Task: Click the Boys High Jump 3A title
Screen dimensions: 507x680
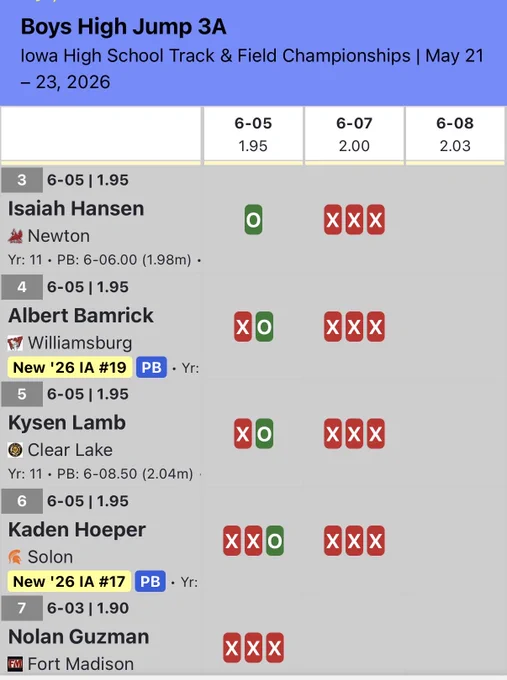Action: [124, 27]
